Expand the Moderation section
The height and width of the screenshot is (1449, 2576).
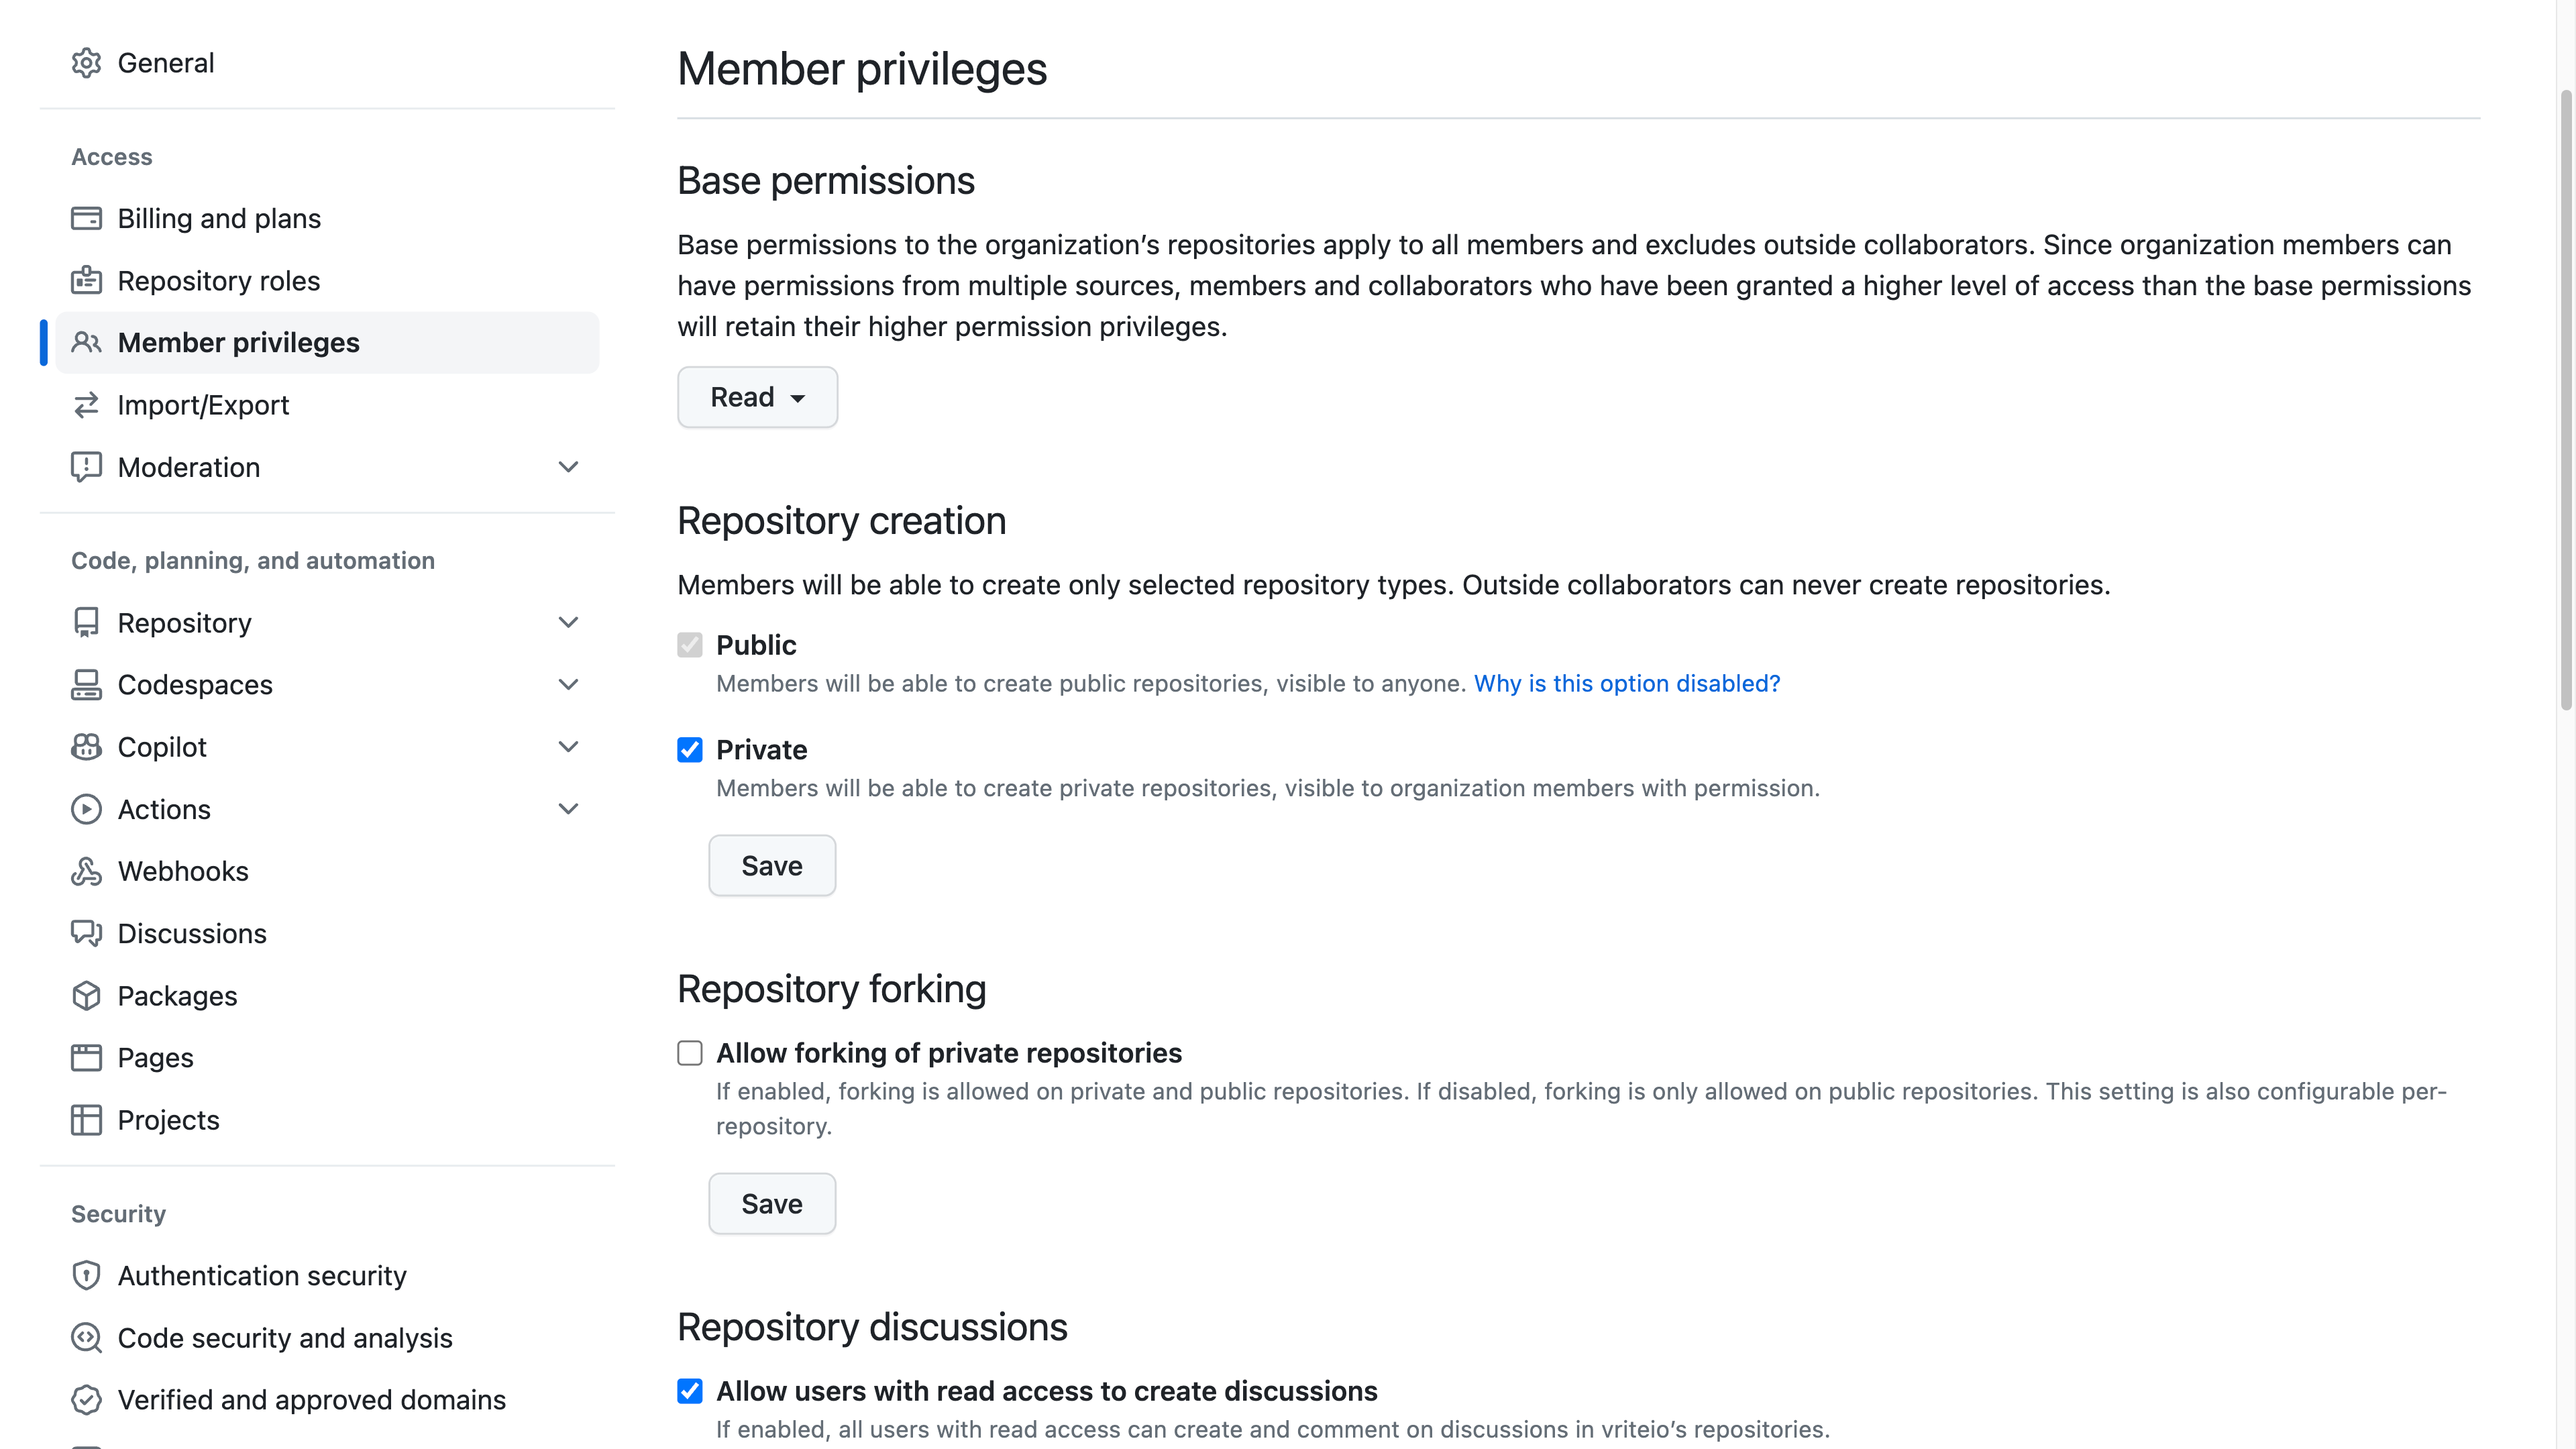[x=567, y=466]
